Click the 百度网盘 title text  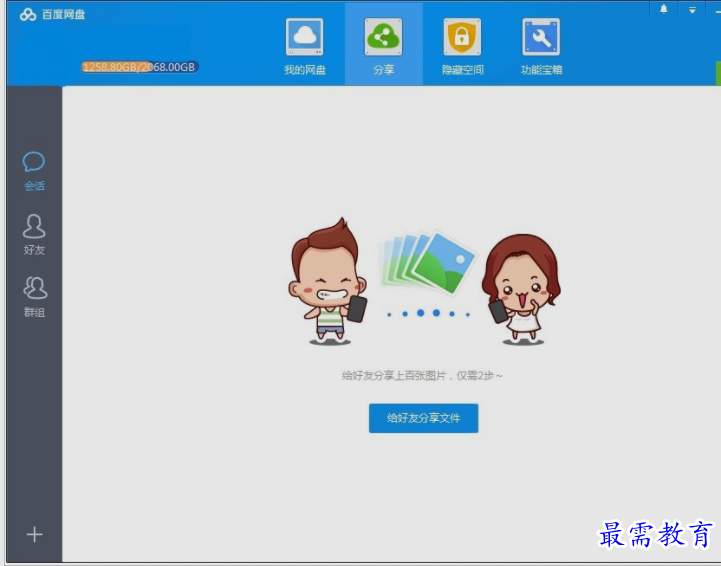tap(63, 15)
